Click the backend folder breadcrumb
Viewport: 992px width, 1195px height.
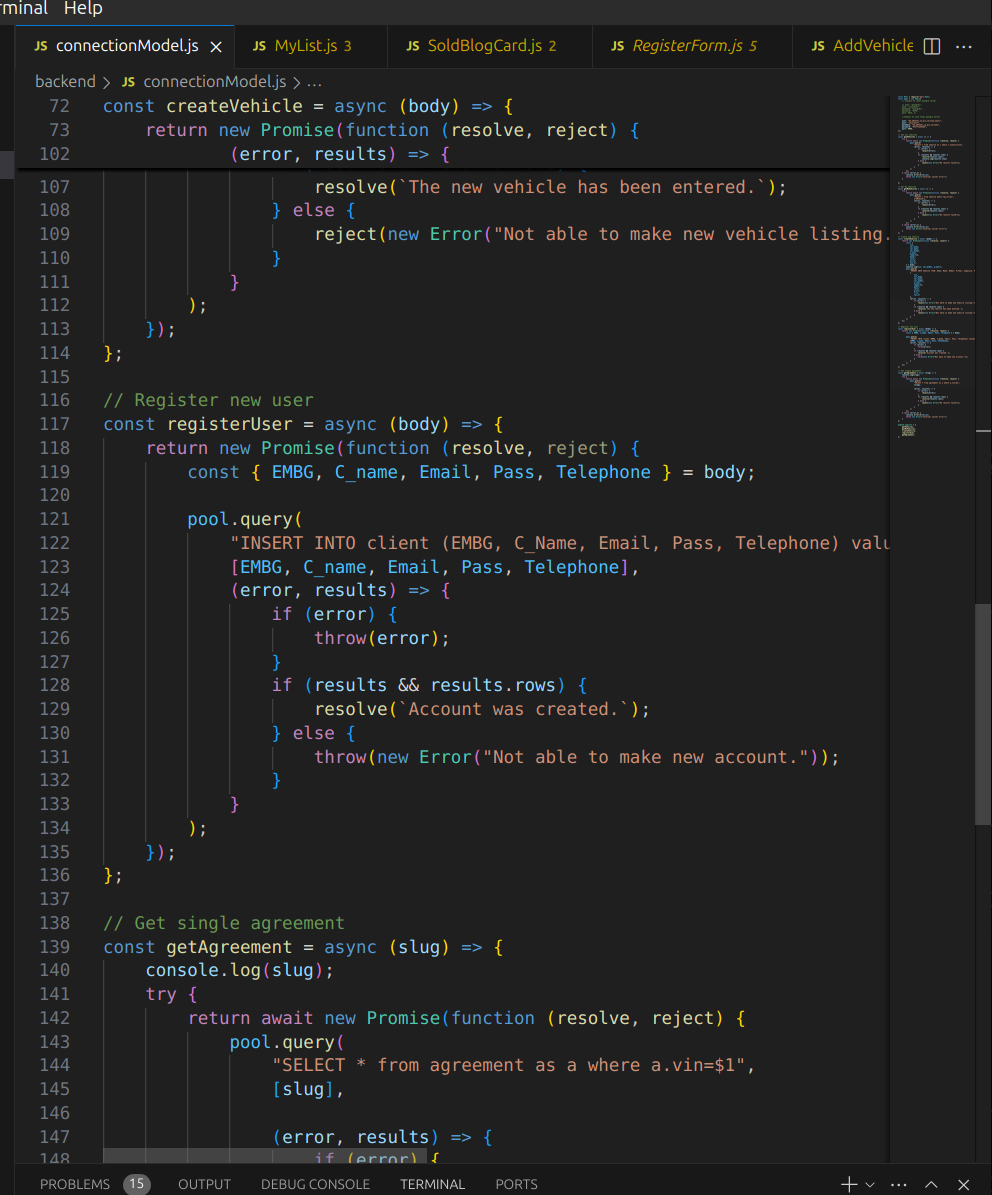pos(65,82)
